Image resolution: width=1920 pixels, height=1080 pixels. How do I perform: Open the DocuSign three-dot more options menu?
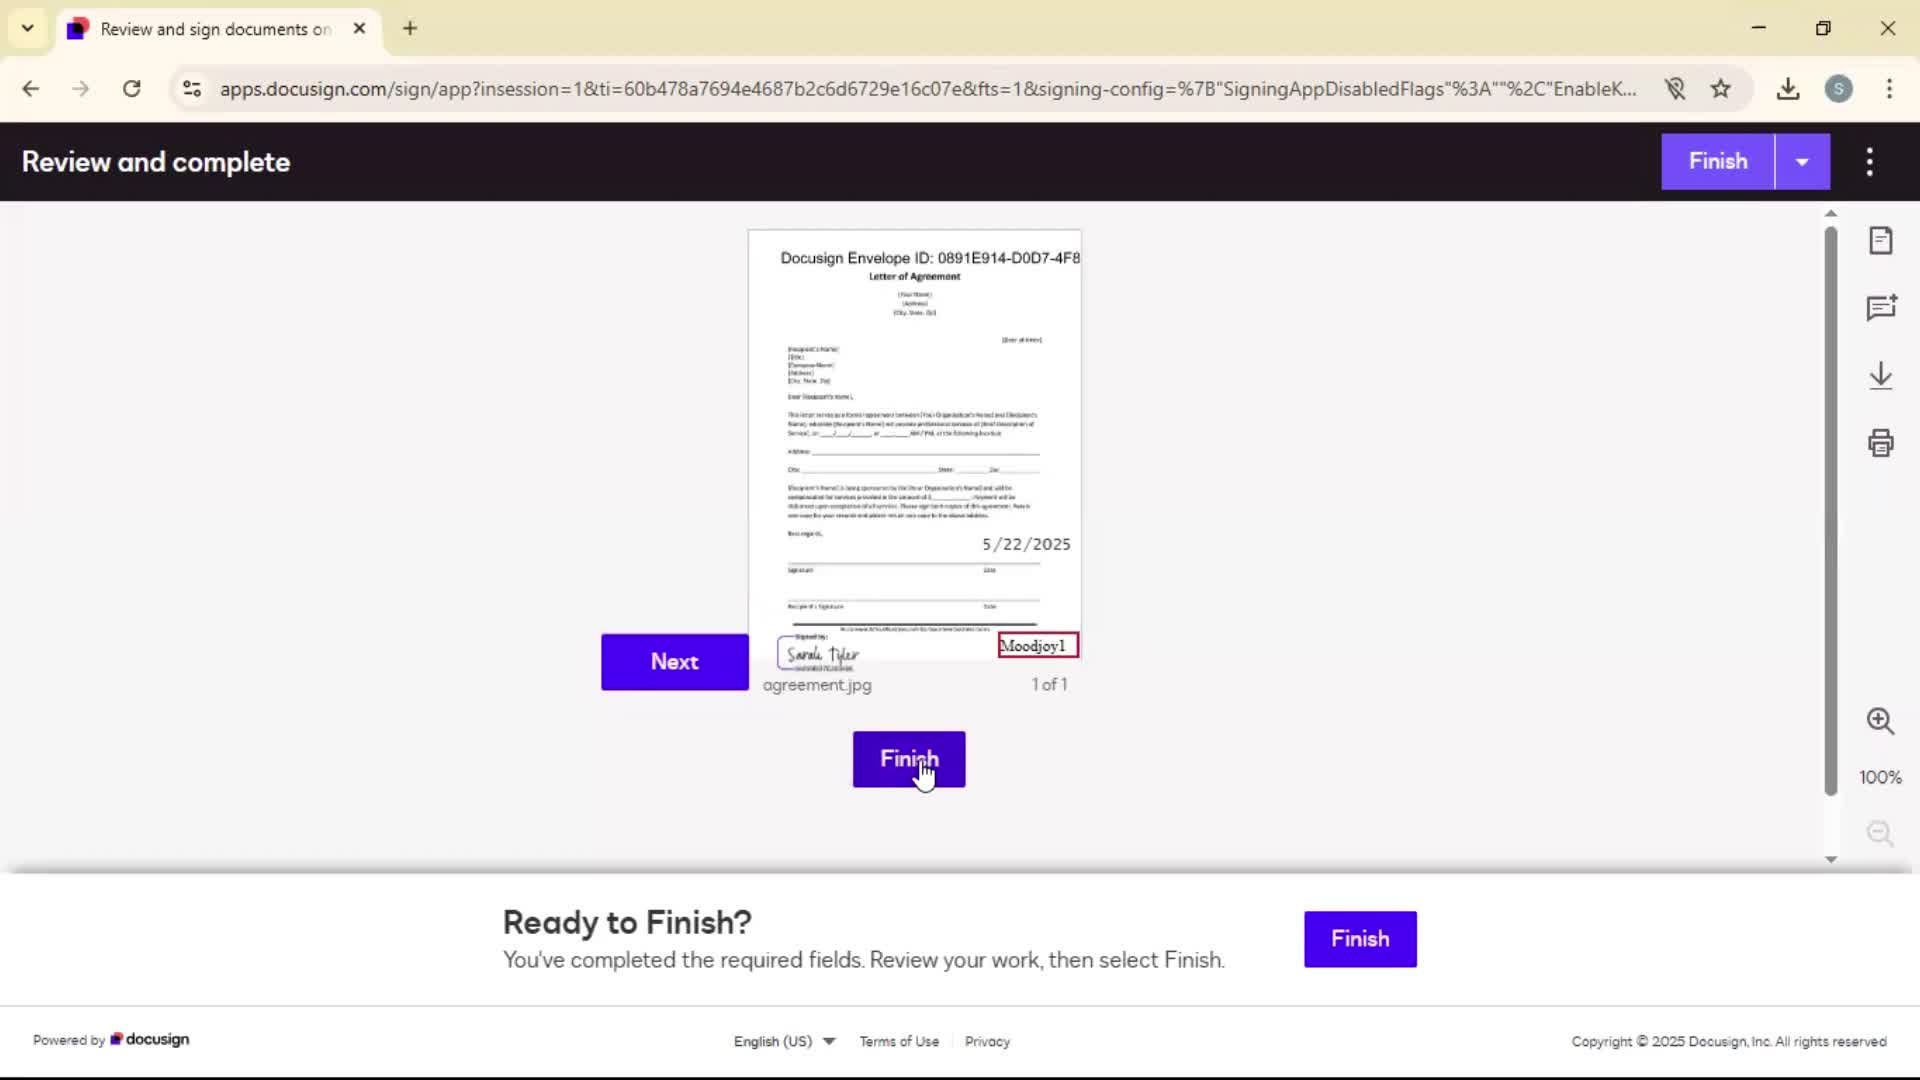1869,162
